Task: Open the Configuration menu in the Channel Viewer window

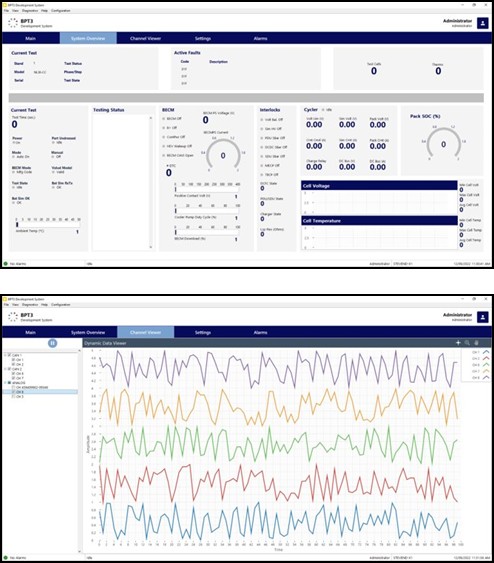Action: (x=61, y=304)
